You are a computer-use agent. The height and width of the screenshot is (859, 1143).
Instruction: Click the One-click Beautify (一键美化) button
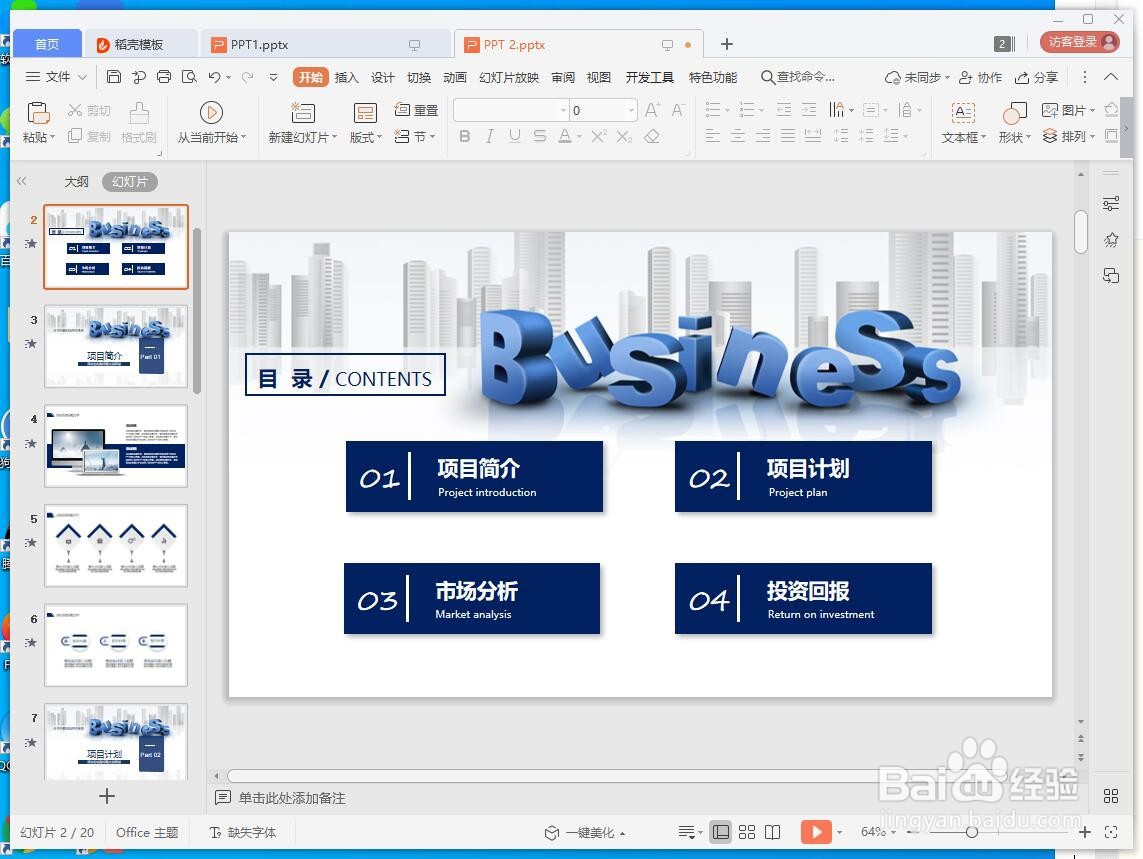586,833
